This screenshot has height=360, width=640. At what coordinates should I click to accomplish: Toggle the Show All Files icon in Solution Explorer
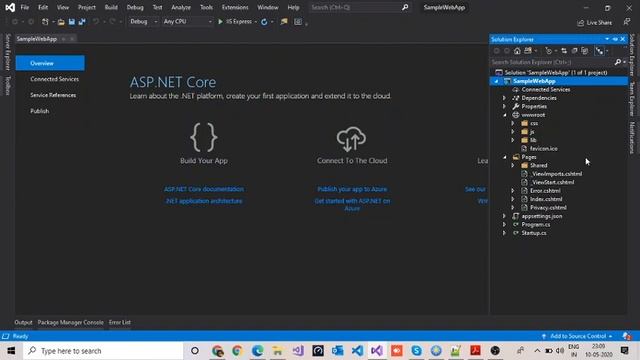[x=584, y=51]
